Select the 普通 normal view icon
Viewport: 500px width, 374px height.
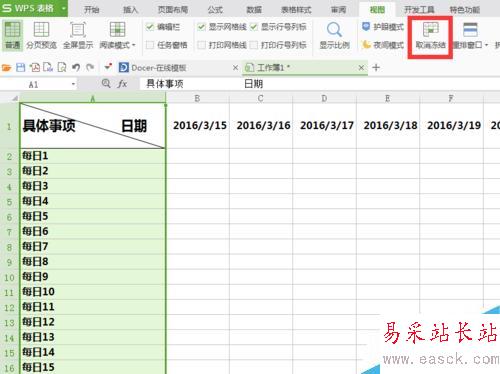tap(13, 35)
